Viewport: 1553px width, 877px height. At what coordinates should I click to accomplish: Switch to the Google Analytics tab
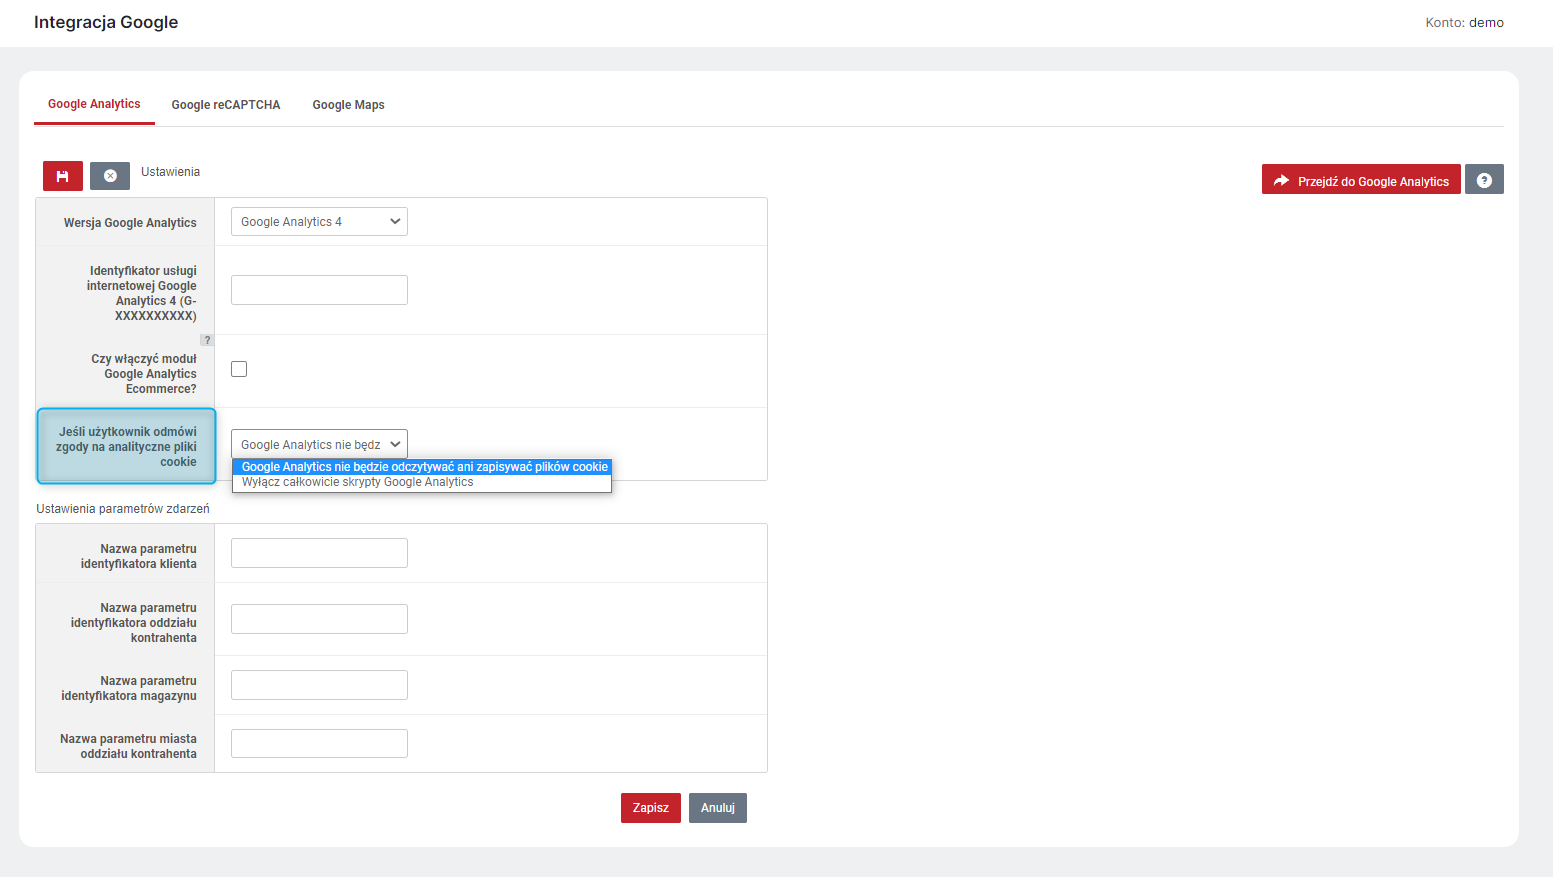94,104
